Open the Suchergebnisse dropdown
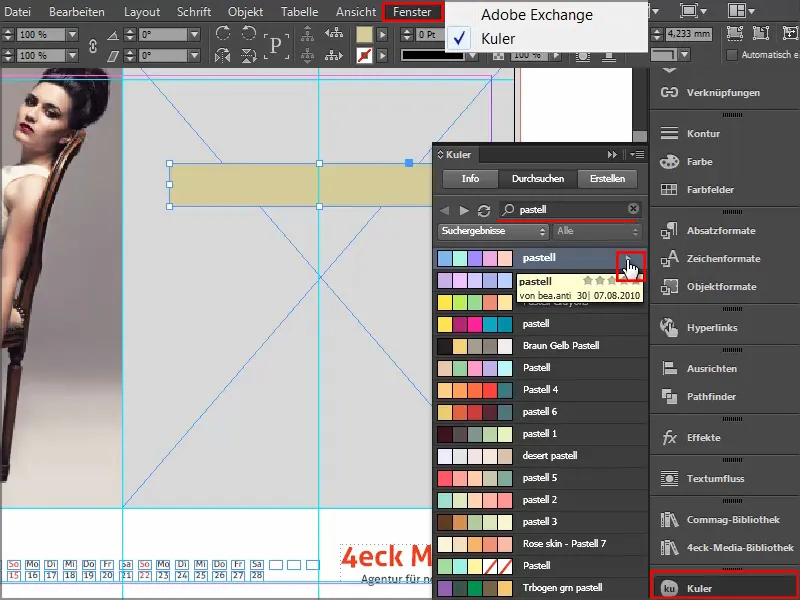 493,231
